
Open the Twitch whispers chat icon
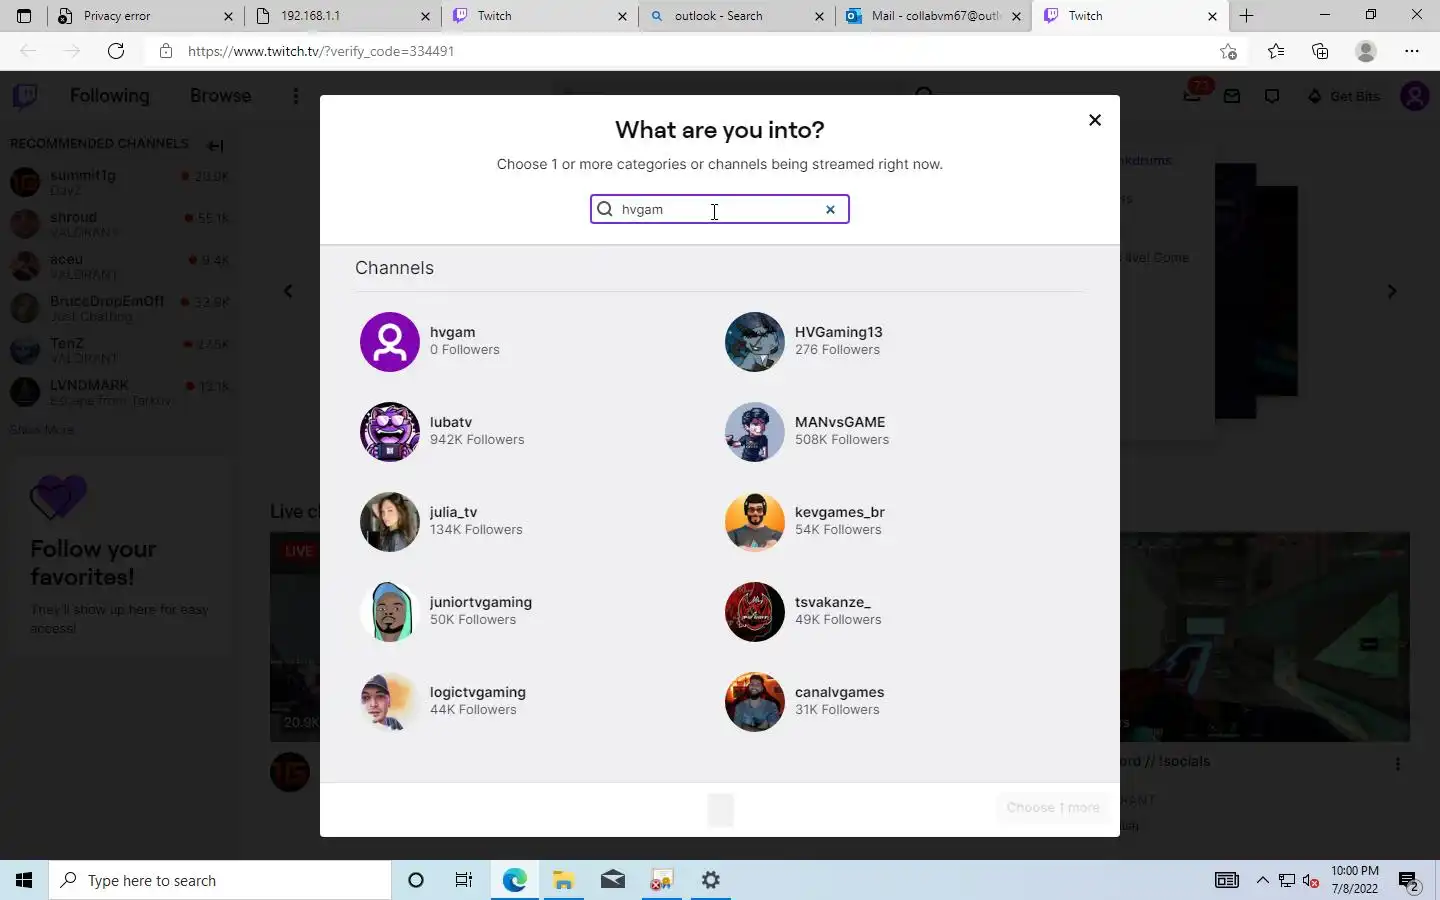point(1272,96)
